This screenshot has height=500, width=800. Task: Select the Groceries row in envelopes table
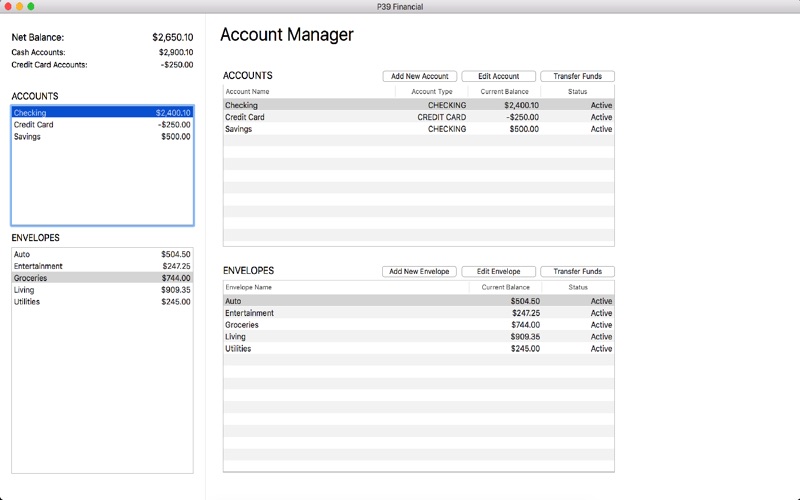[418, 324]
